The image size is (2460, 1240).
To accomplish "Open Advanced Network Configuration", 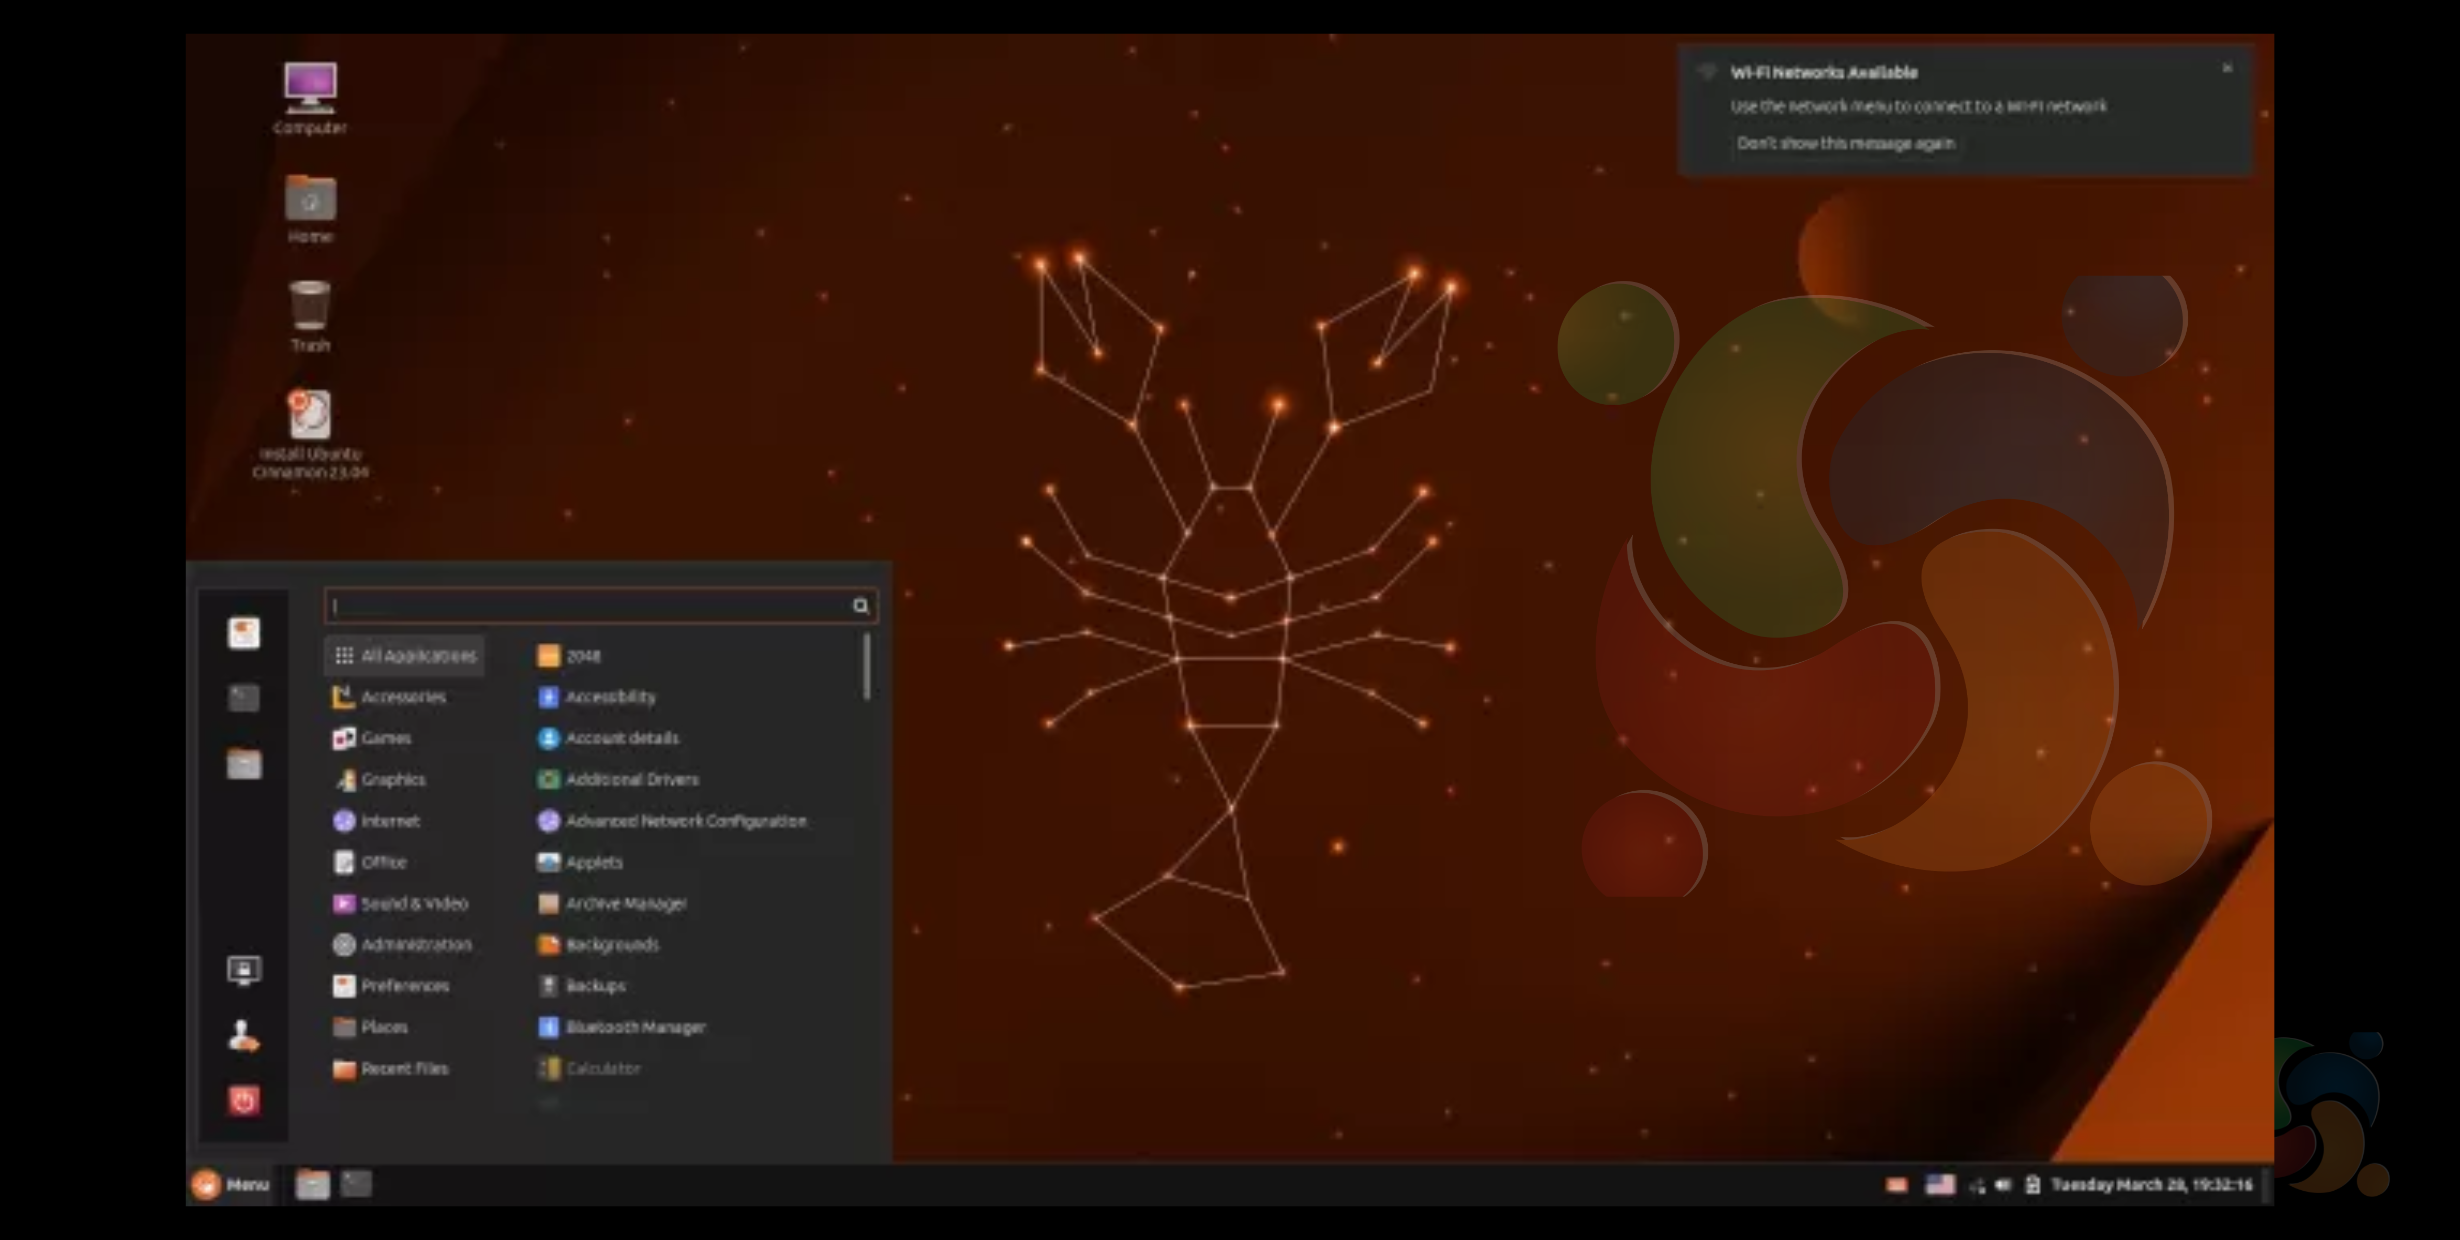I will [x=672, y=821].
